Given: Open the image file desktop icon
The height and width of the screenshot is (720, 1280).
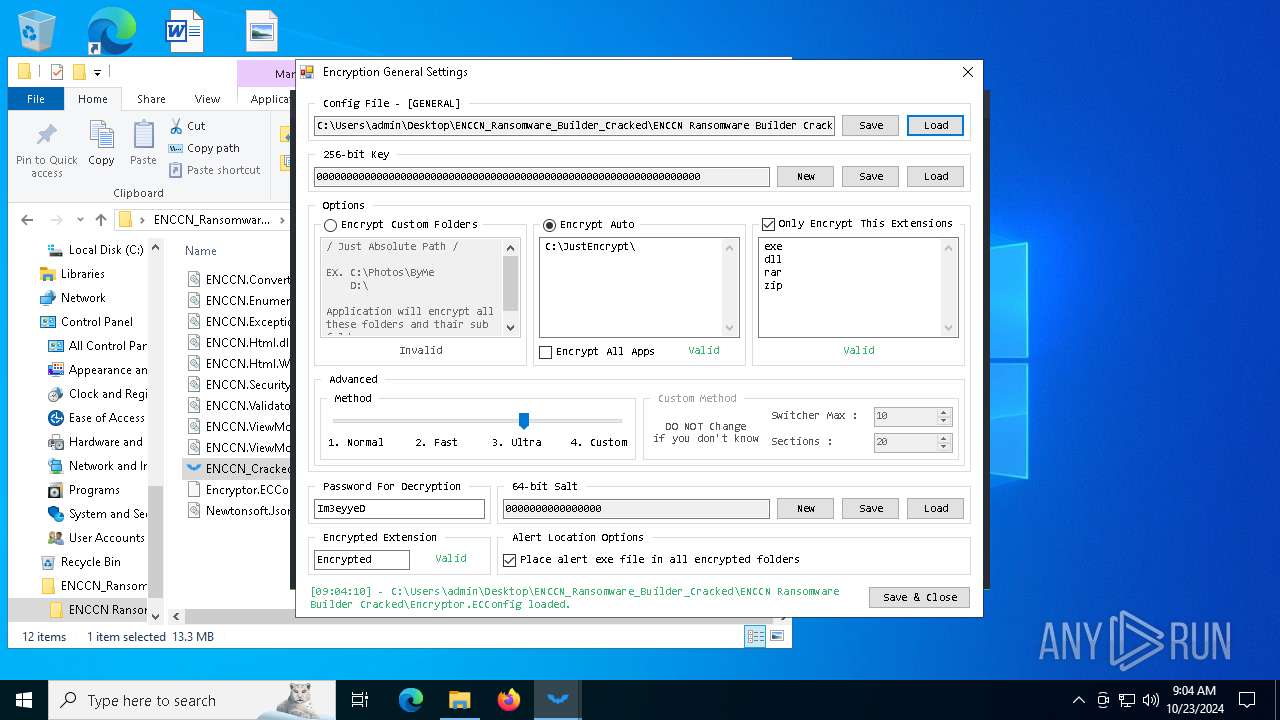Looking at the screenshot, I should [261, 30].
